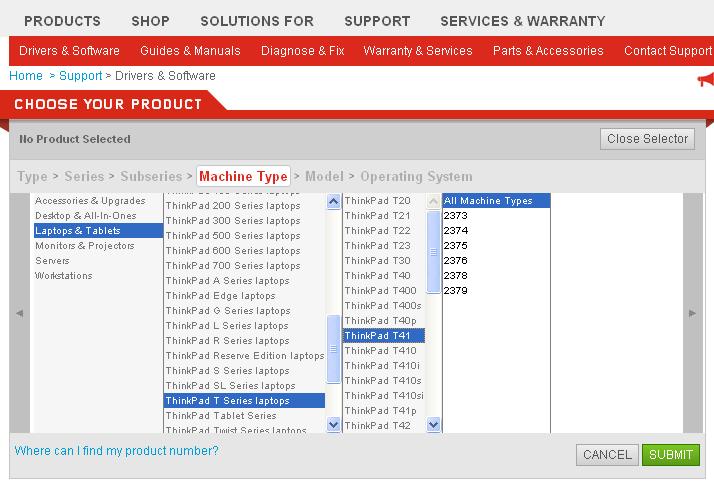Choose ThinkPad SL Series laptops

(245, 386)
